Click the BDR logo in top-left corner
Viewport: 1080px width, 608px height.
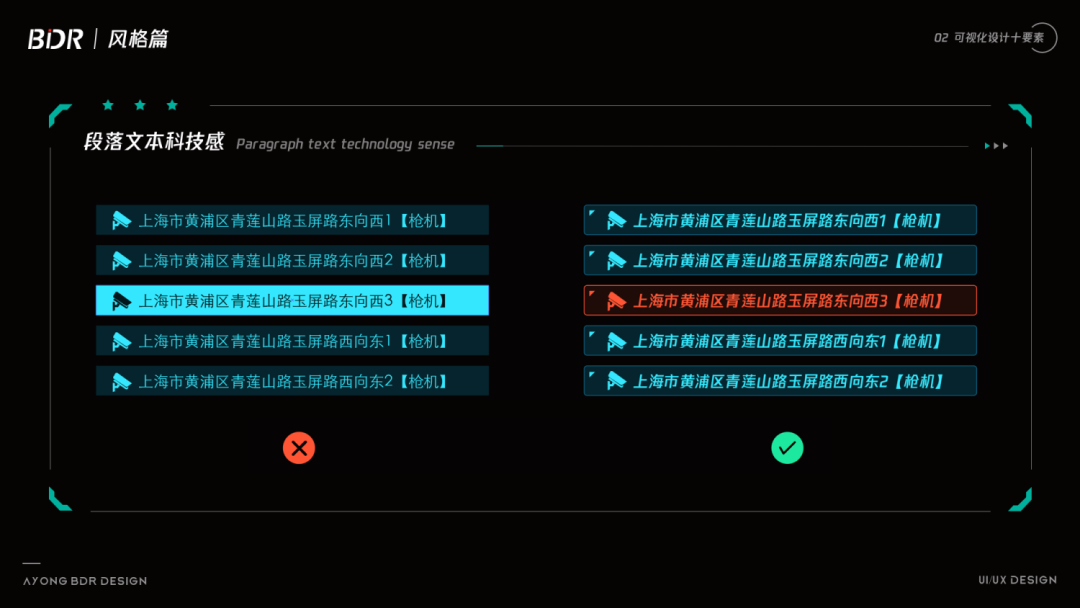pyautogui.click(x=56, y=39)
